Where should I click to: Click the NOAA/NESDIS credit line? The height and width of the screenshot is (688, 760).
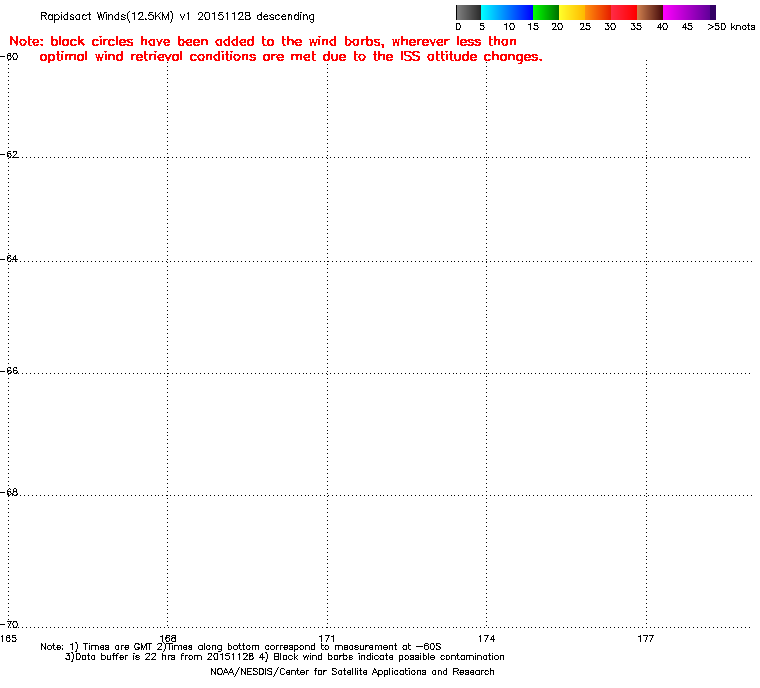352,672
